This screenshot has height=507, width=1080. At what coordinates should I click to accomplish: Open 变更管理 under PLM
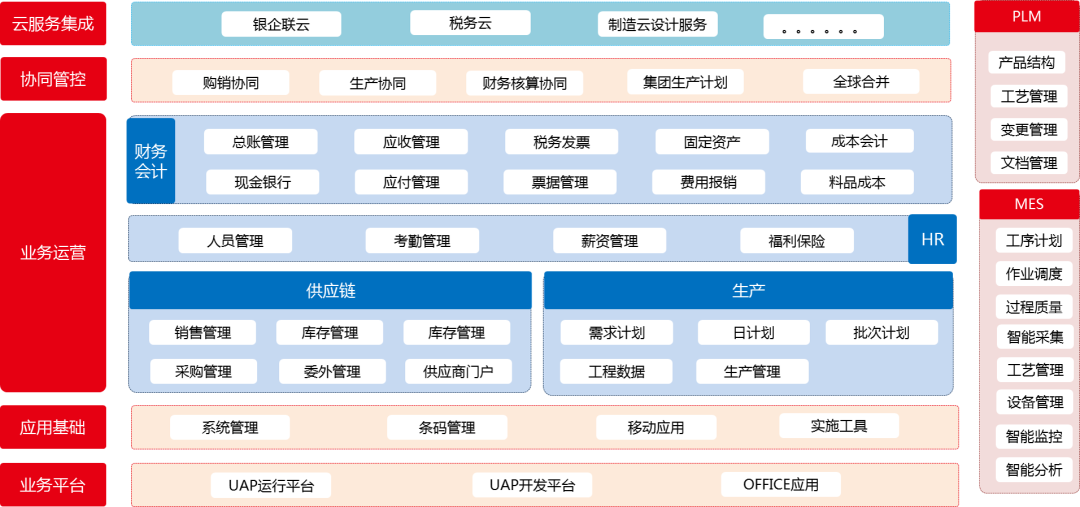click(1029, 130)
